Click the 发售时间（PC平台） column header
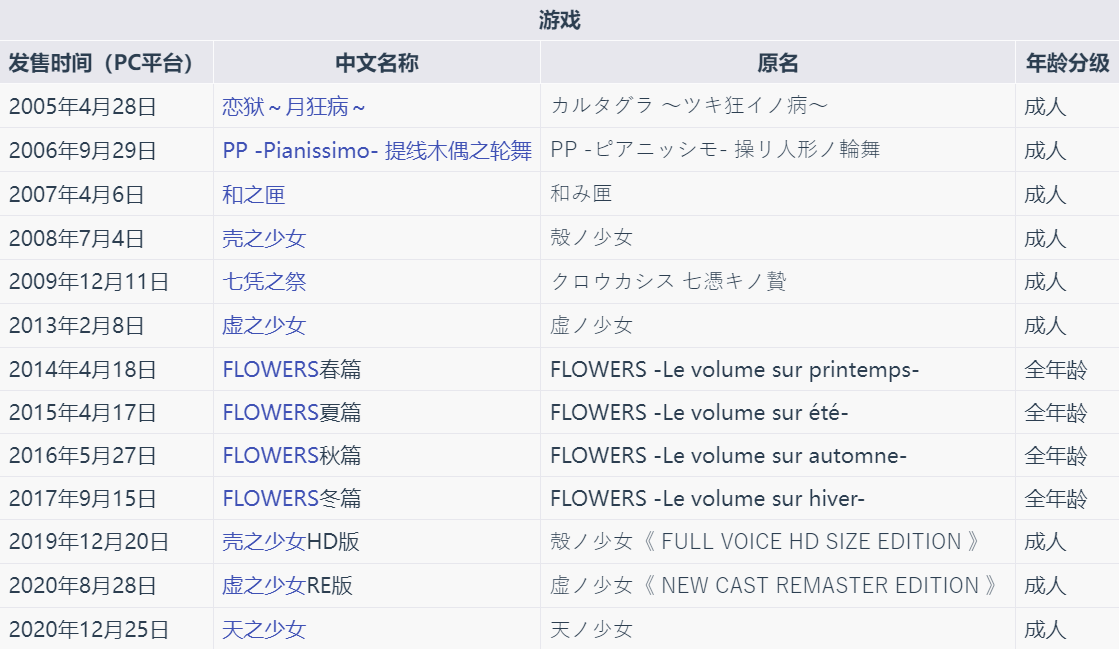The width and height of the screenshot is (1119, 649). [x=106, y=63]
